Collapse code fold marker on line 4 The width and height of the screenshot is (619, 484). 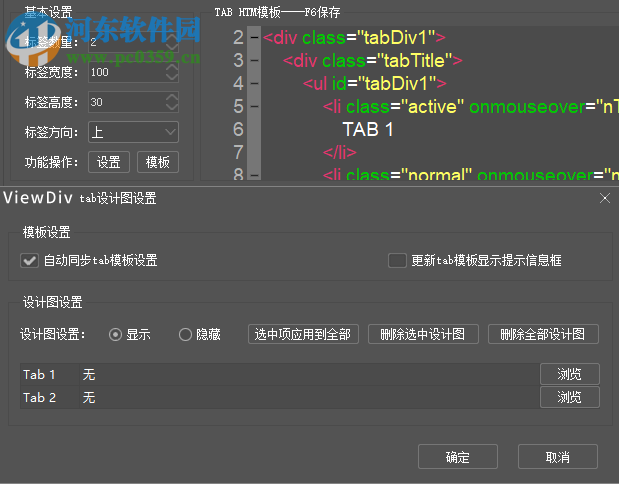tap(254, 84)
